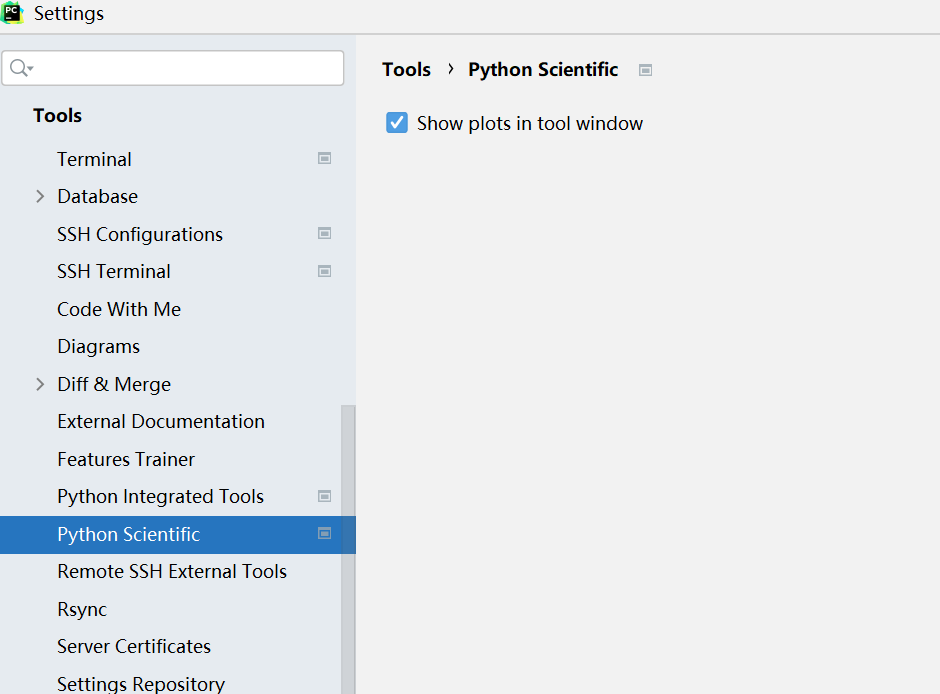This screenshot has width=940, height=694.
Task: Expand the Diff & Merge node
Action: 40,384
